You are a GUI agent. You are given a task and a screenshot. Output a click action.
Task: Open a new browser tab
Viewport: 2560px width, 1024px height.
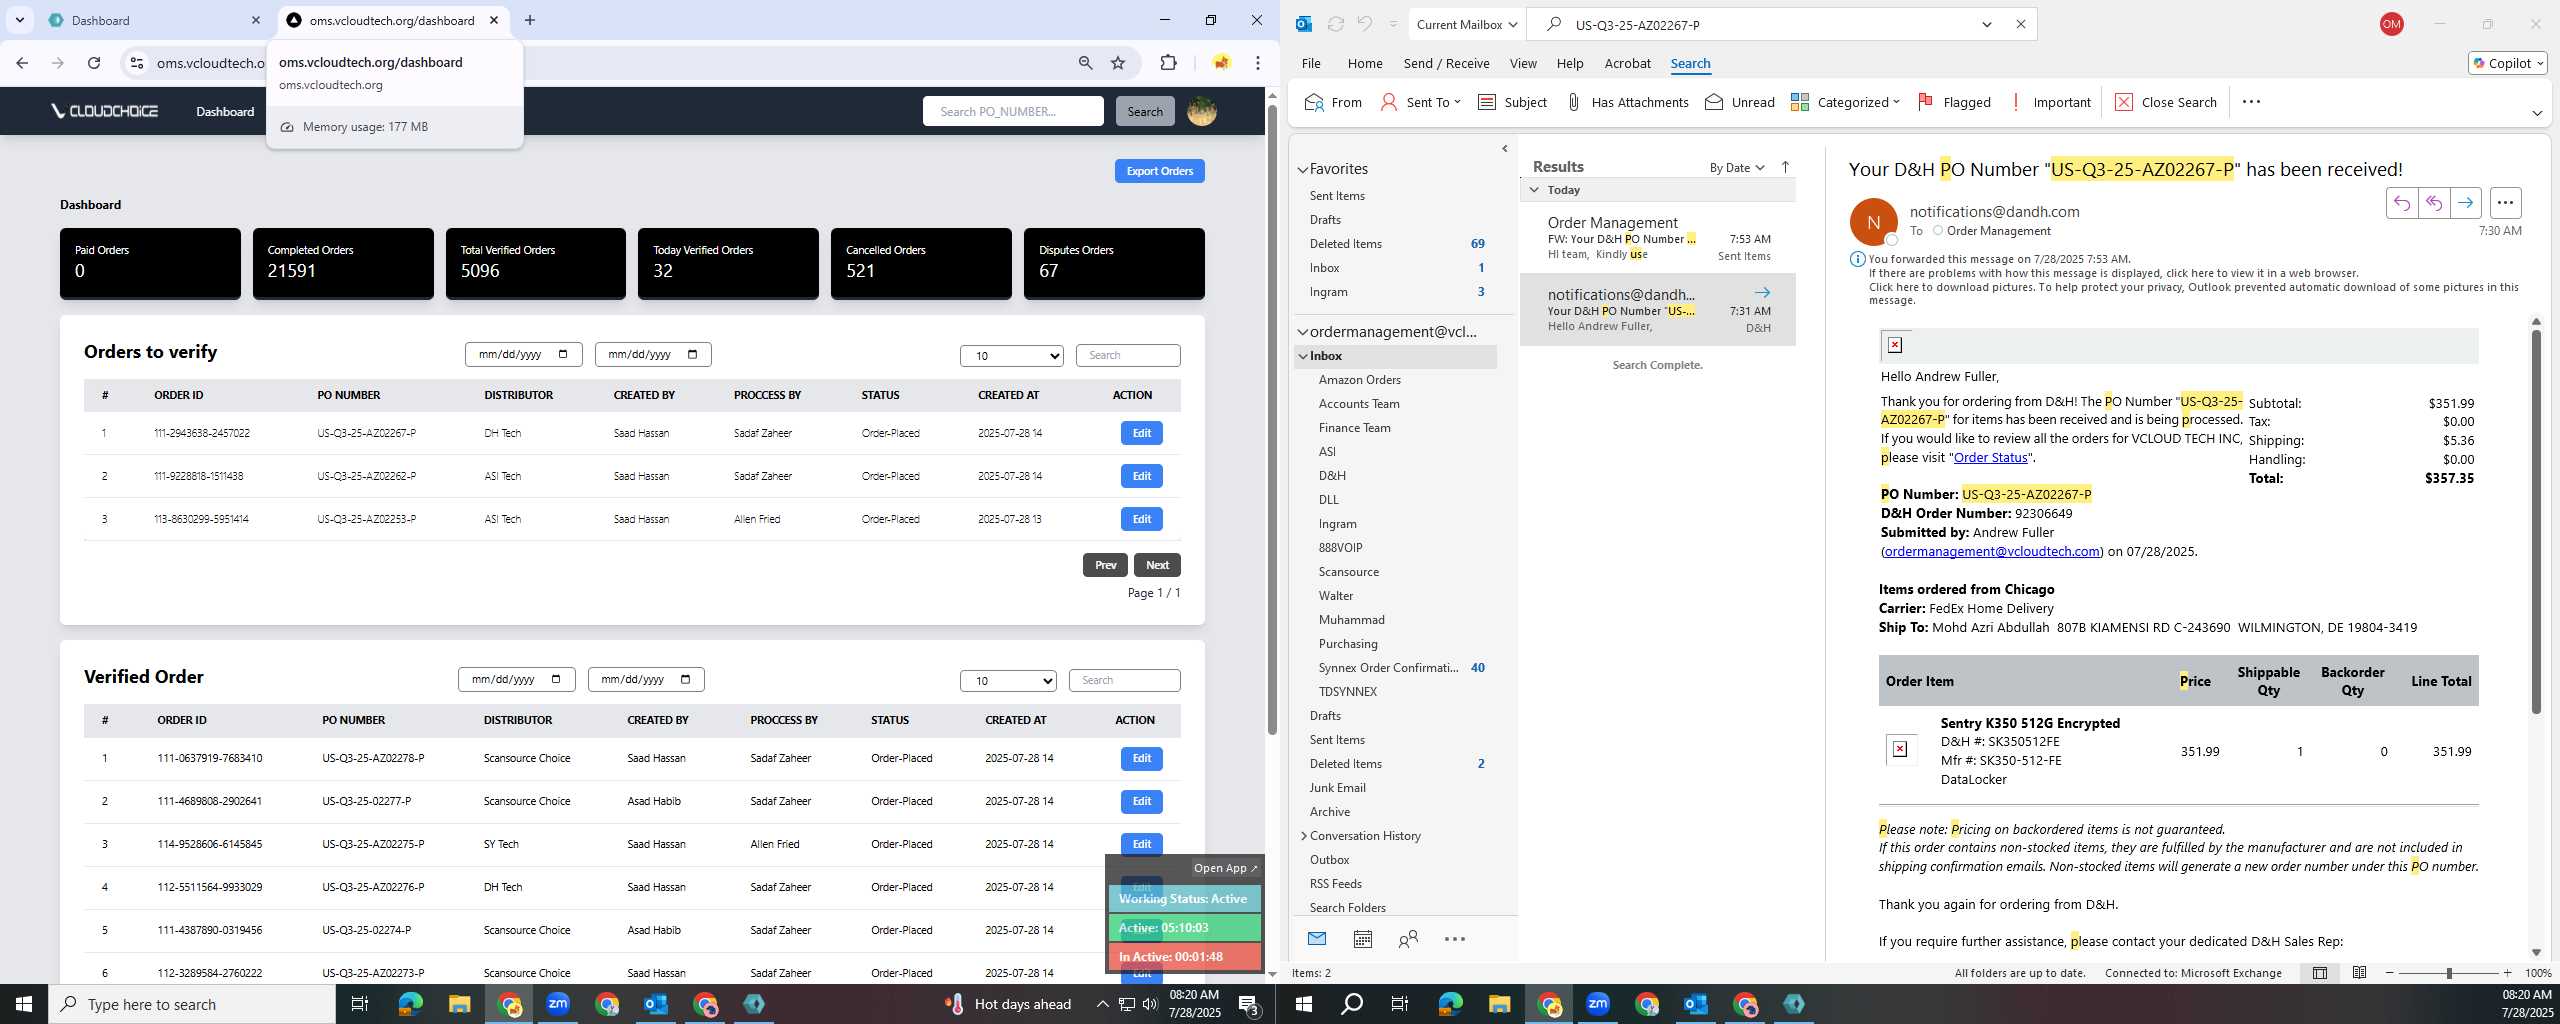[x=530, y=20]
